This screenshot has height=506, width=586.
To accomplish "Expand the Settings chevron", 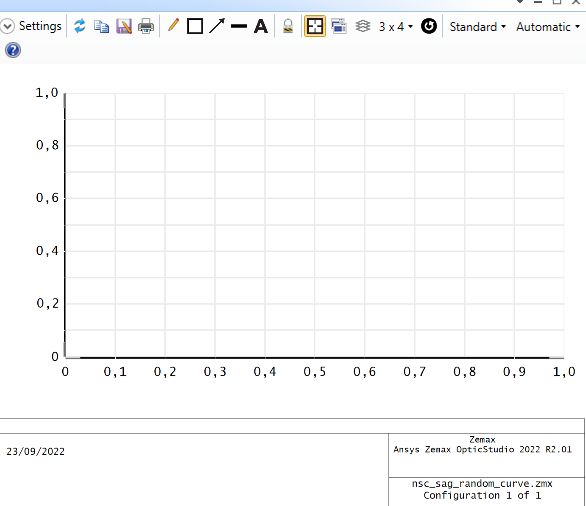I will 7,26.
